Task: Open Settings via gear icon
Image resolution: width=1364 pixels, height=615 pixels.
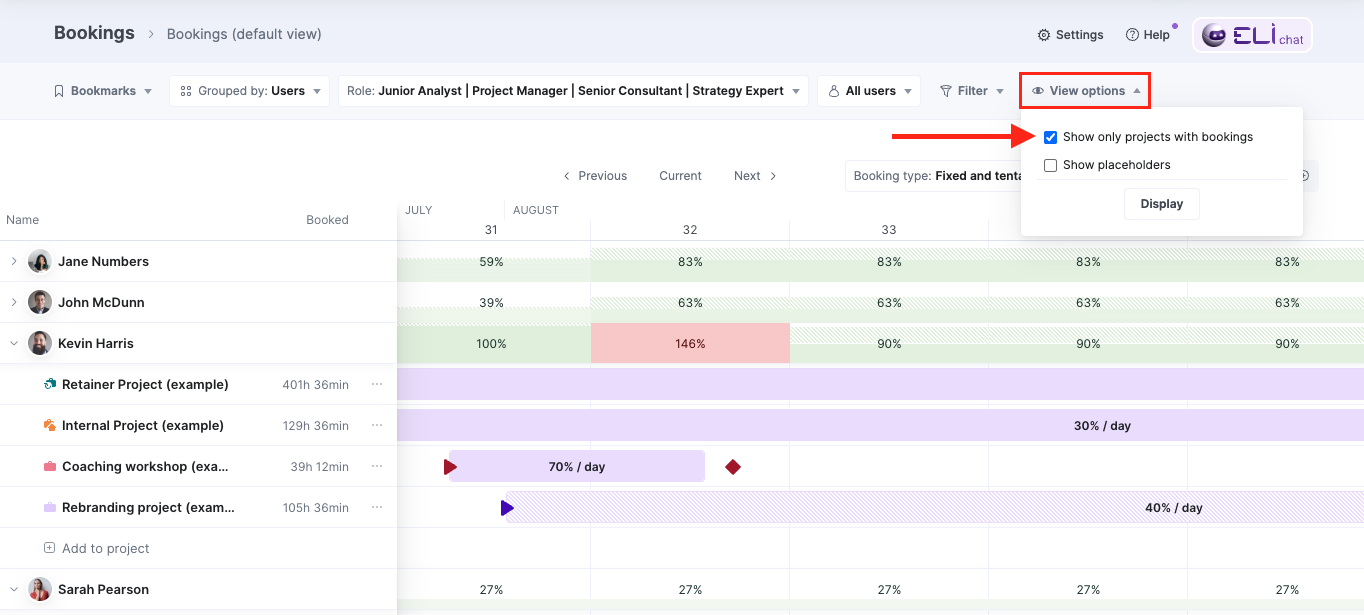Action: click(x=1044, y=35)
